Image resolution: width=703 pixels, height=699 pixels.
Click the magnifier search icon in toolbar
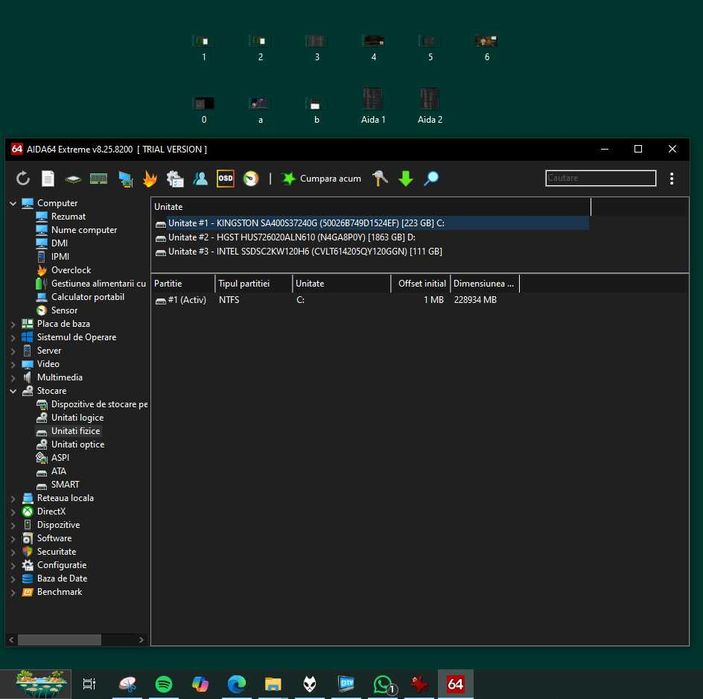click(431, 178)
